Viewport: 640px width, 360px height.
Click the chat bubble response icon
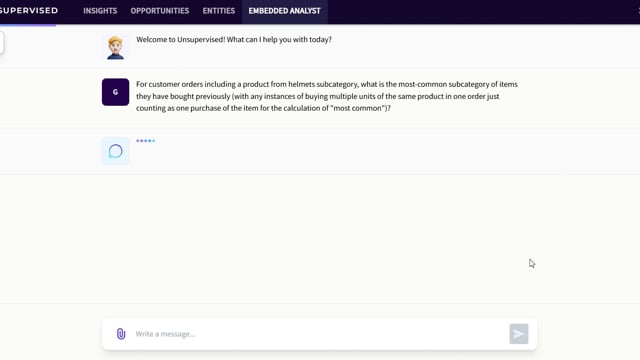[x=116, y=151]
